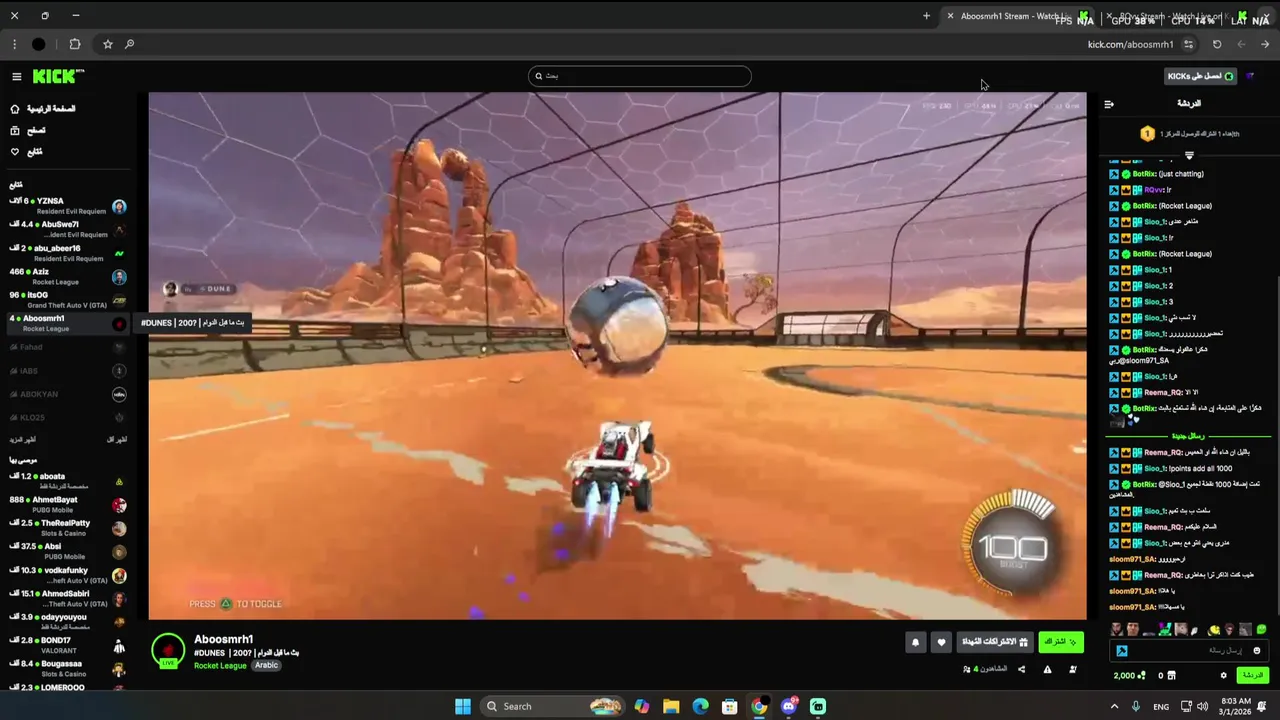
Task: Expand the pinned leaderboard chevron in chat
Action: 1189,155
